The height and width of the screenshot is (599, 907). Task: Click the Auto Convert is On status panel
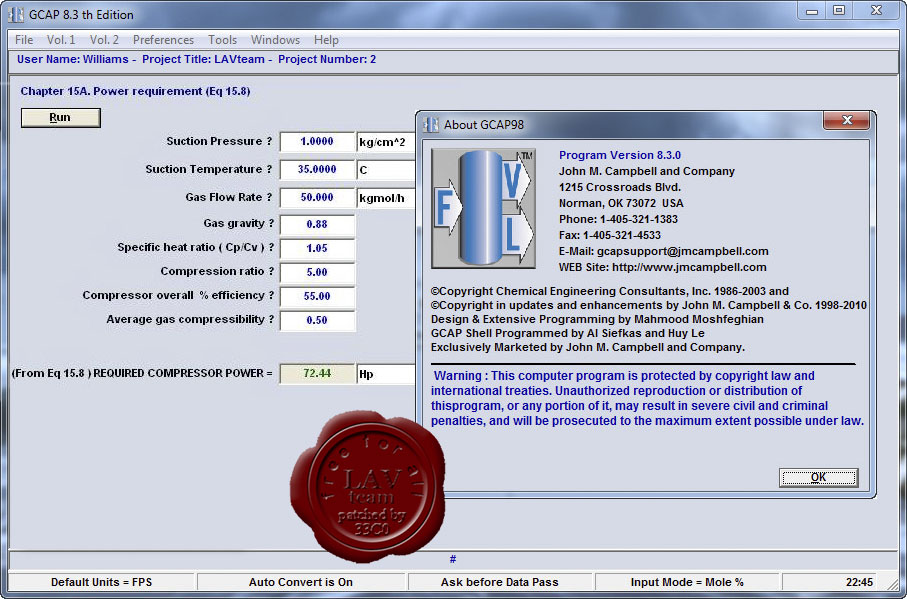coord(301,582)
